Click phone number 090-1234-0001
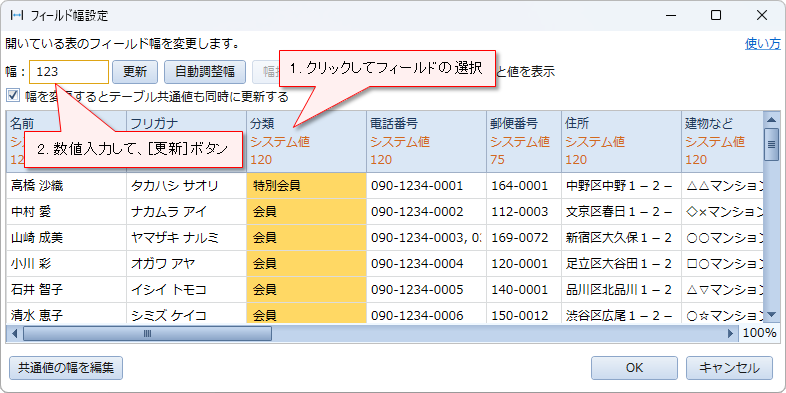Image resolution: width=786 pixels, height=393 pixels. 426,186
